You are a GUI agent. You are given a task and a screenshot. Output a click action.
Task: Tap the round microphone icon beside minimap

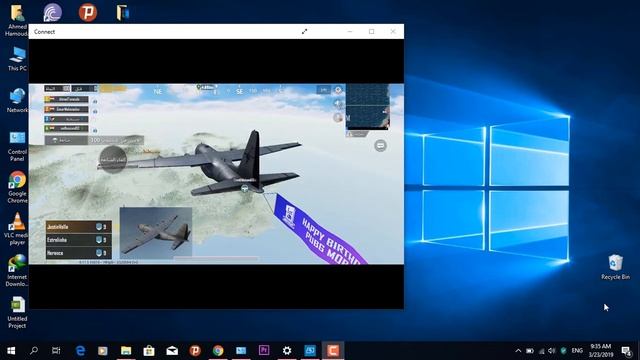coord(338,118)
